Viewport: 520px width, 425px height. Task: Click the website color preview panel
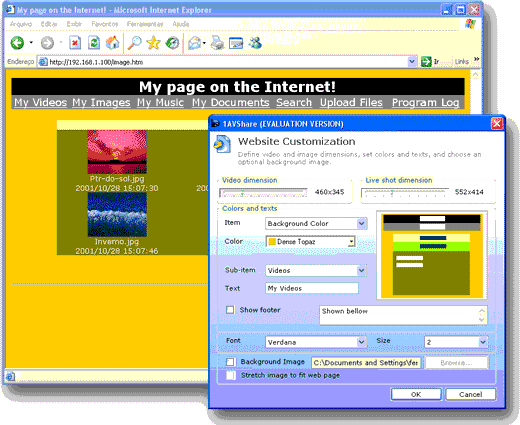(432, 255)
